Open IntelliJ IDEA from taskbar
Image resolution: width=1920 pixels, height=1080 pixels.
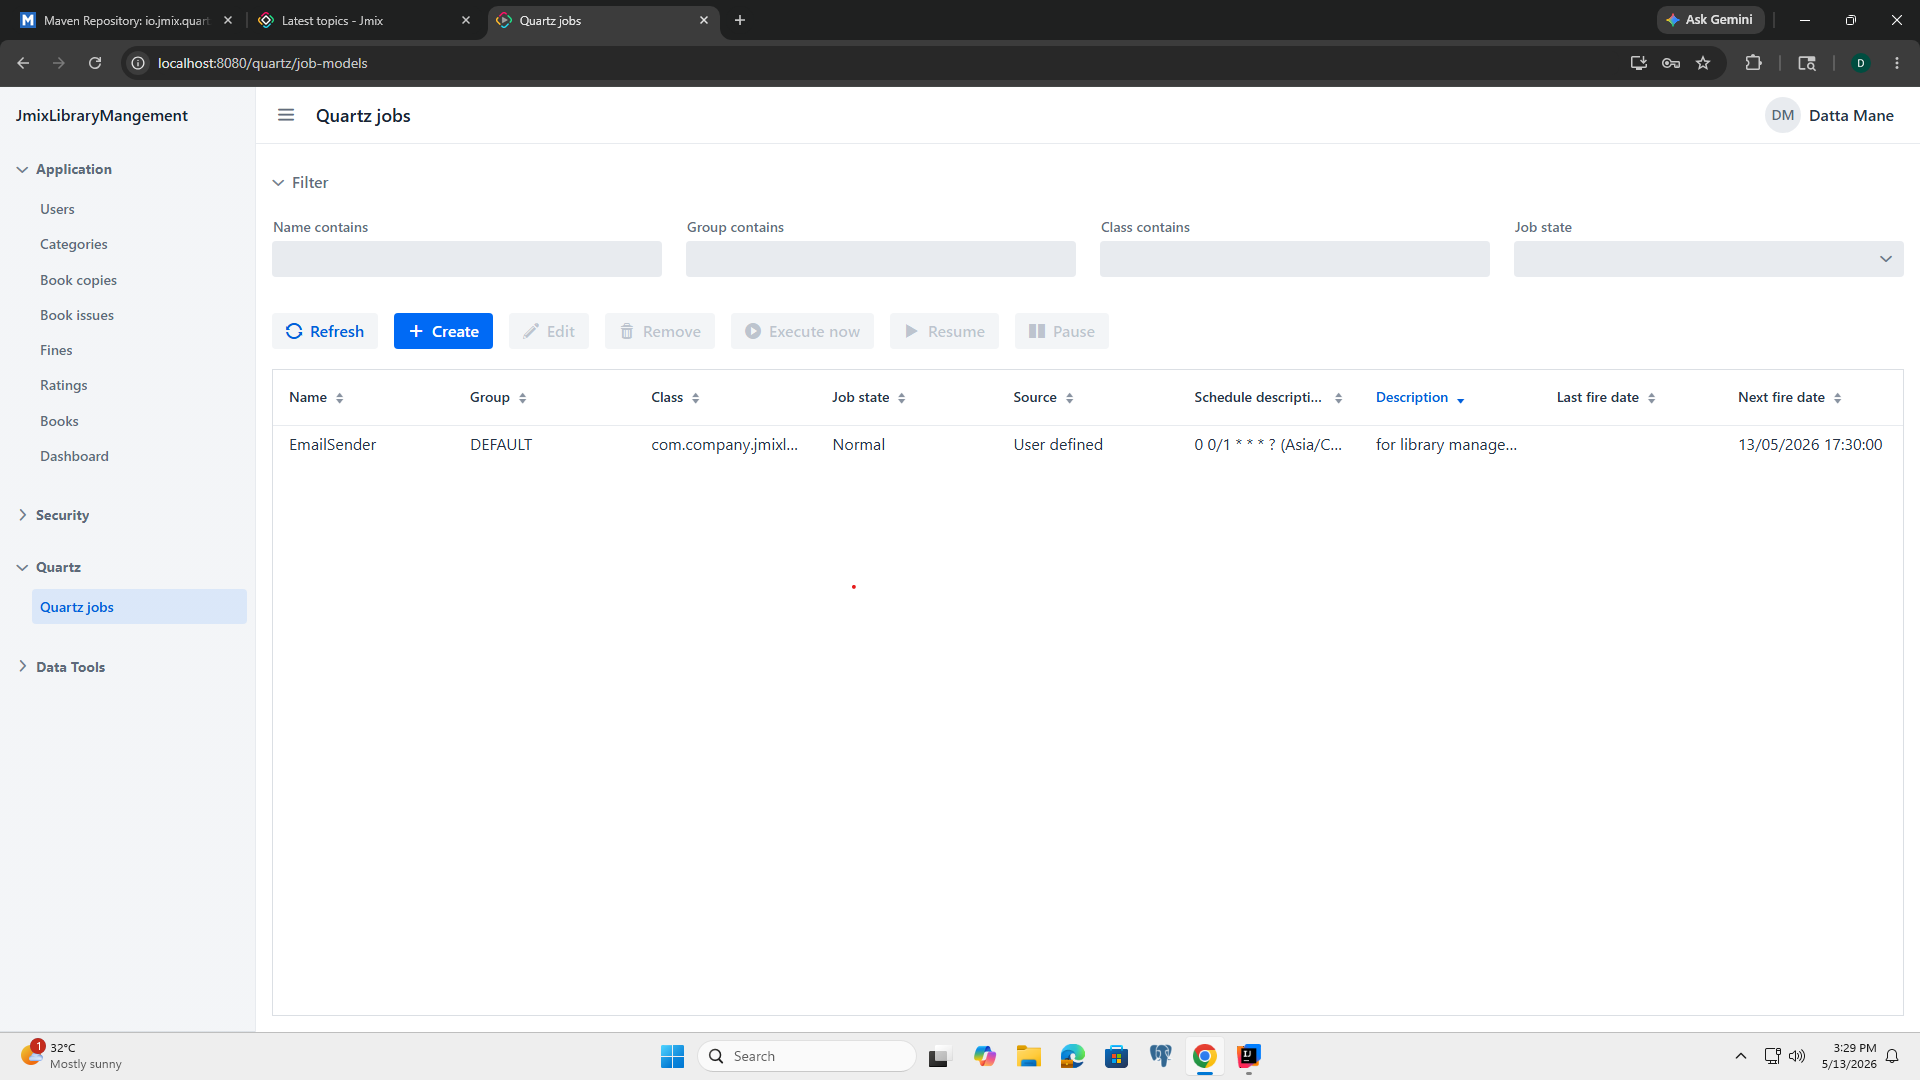coord(1249,1056)
